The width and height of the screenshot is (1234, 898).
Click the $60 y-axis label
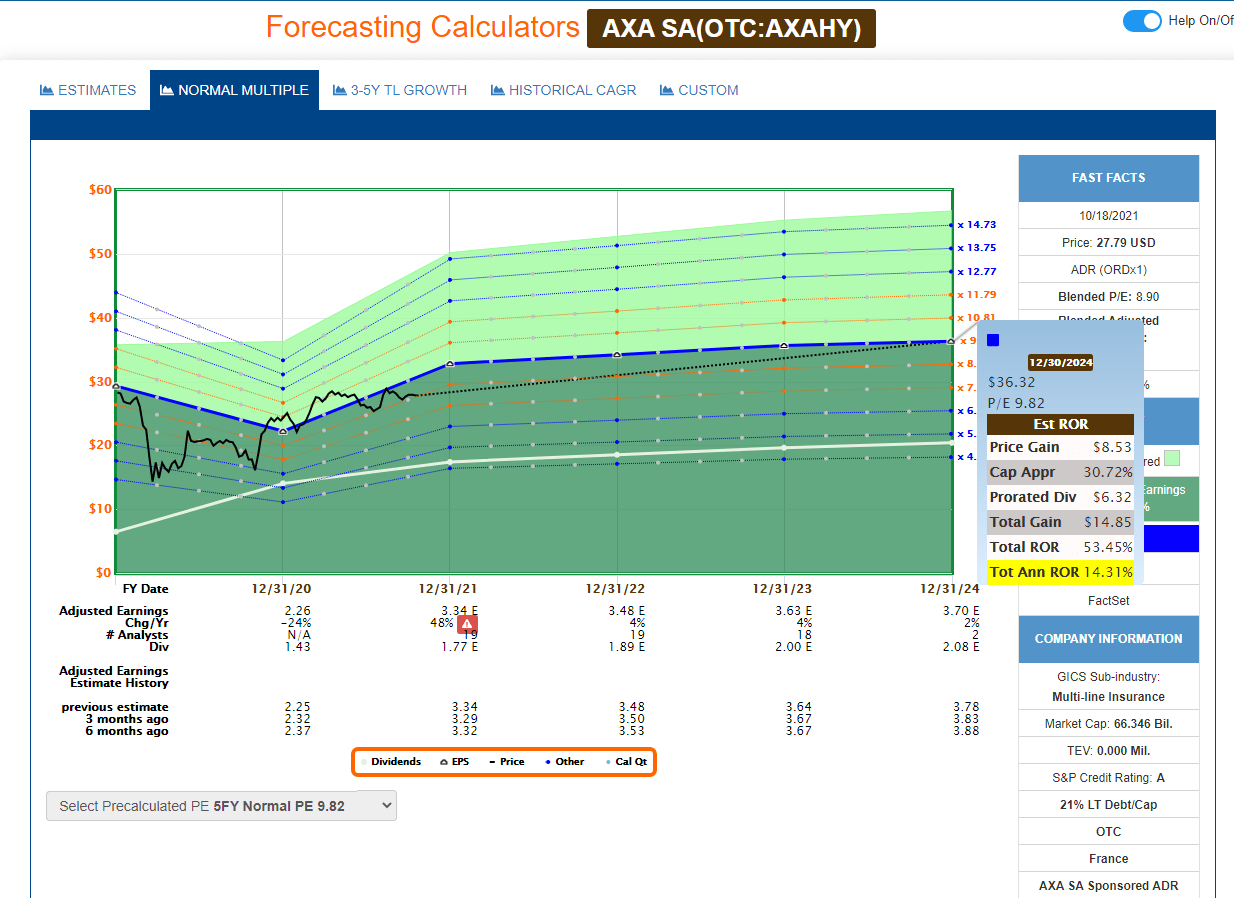(x=99, y=189)
